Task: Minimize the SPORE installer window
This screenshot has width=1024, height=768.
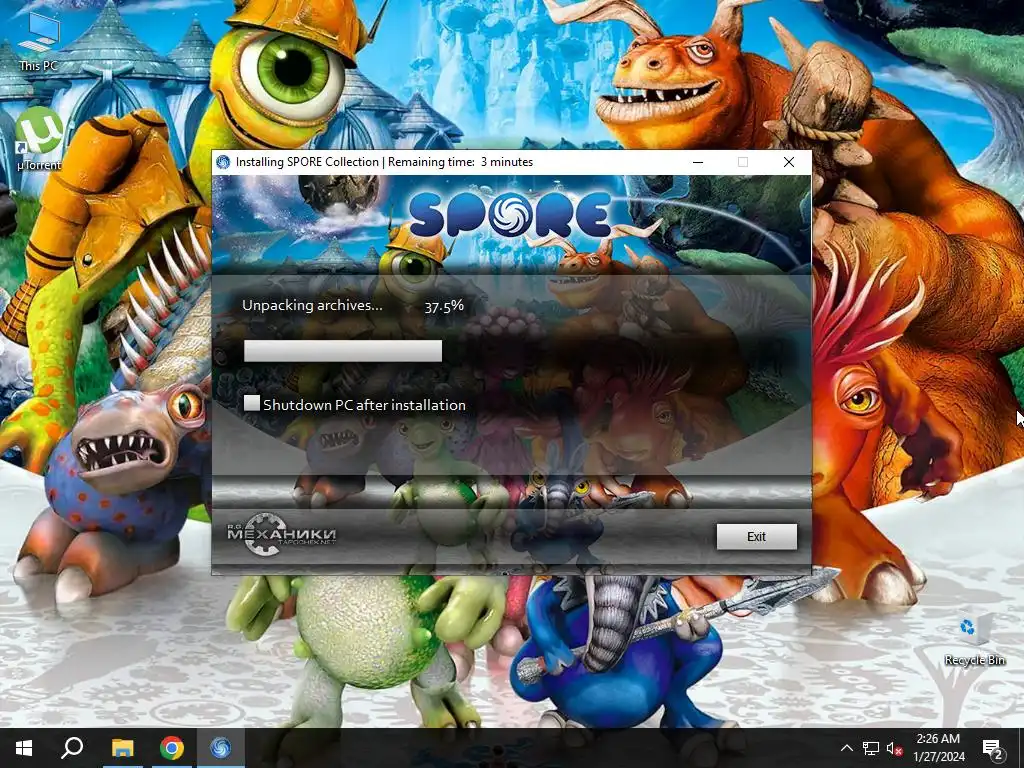Action: [x=698, y=162]
